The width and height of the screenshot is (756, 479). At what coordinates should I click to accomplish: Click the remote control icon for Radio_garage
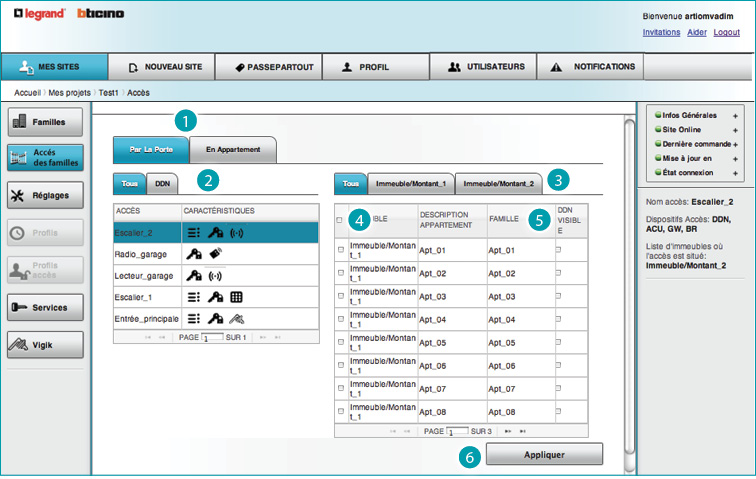point(216,253)
